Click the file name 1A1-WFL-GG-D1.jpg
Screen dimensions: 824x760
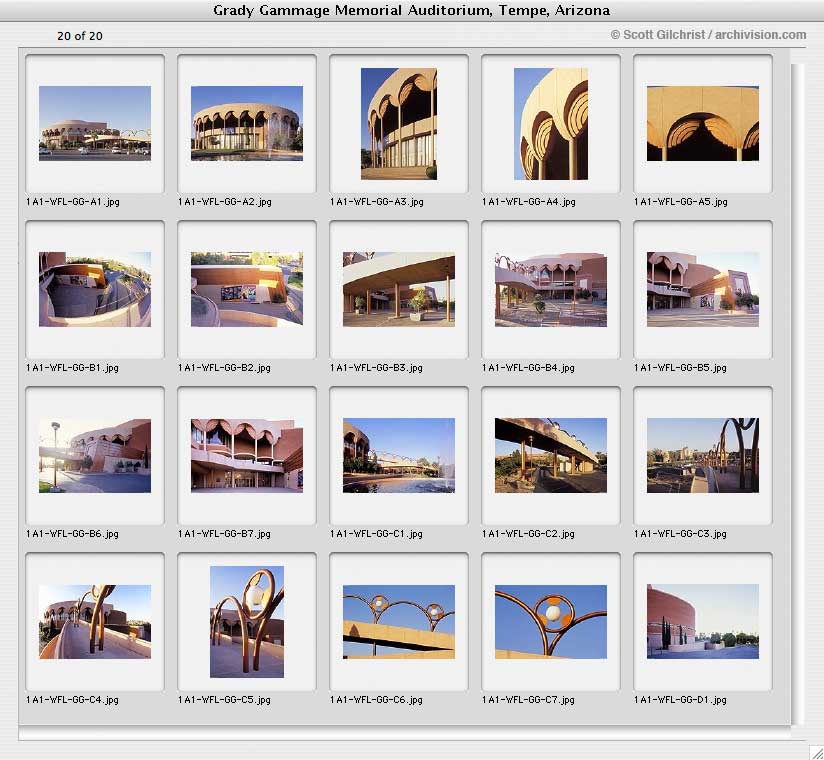pyautogui.click(x=680, y=700)
